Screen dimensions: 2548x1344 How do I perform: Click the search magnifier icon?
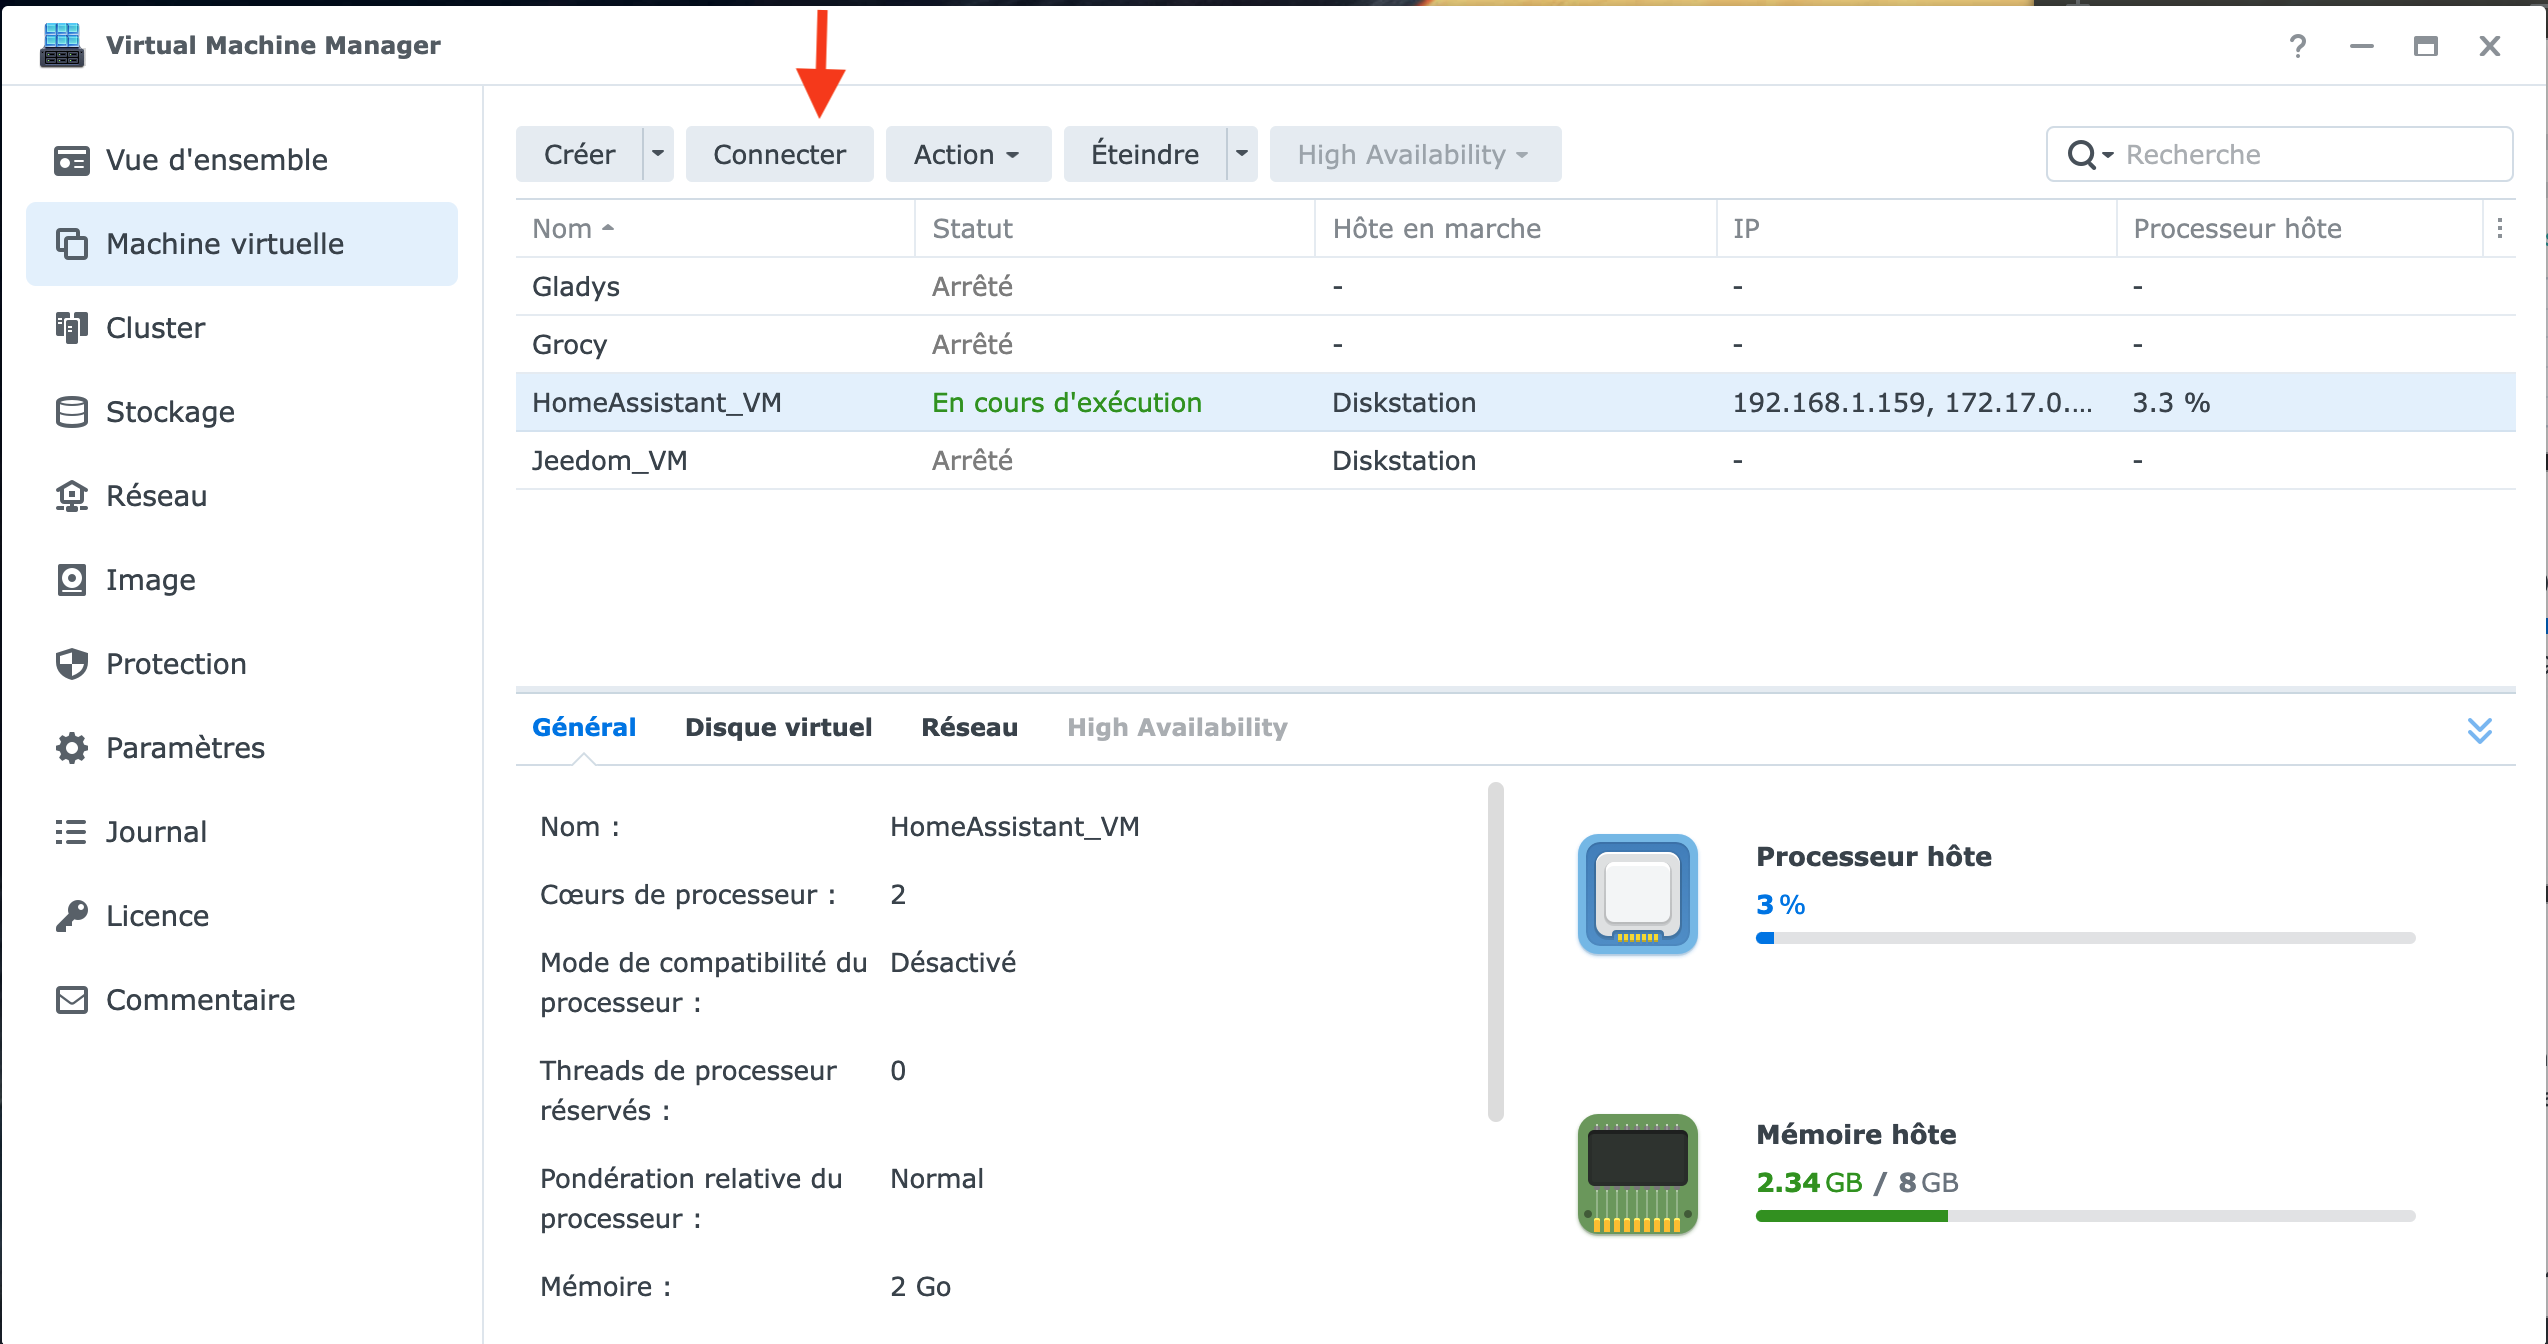click(x=2083, y=155)
